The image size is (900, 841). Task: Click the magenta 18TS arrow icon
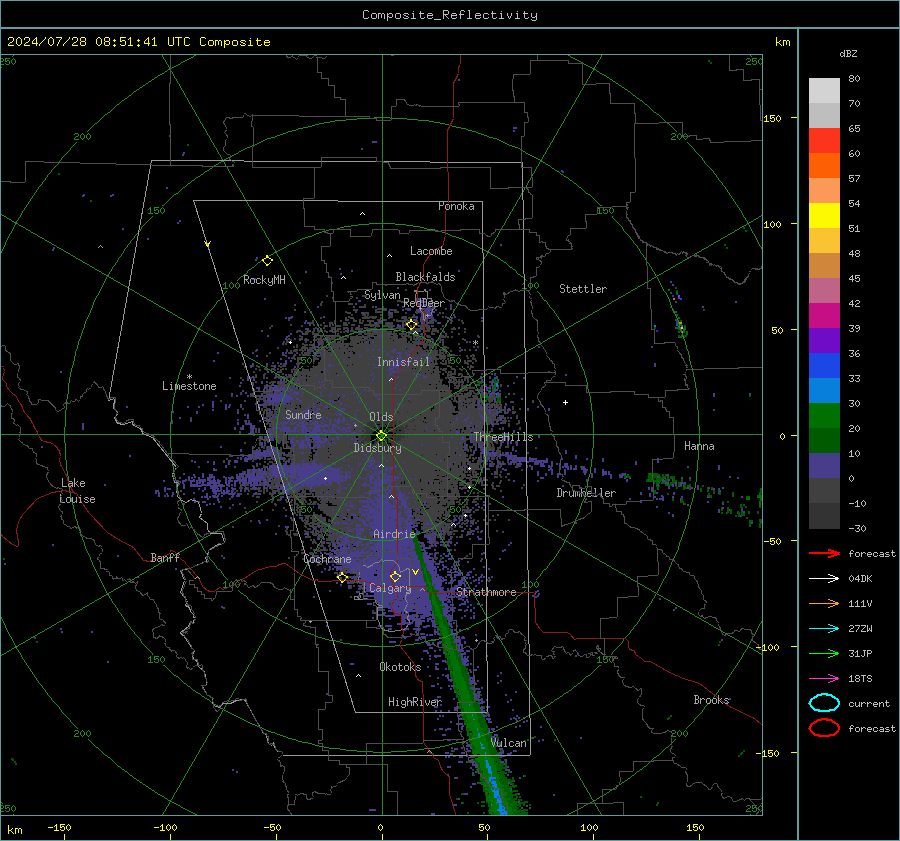click(824, 678)
